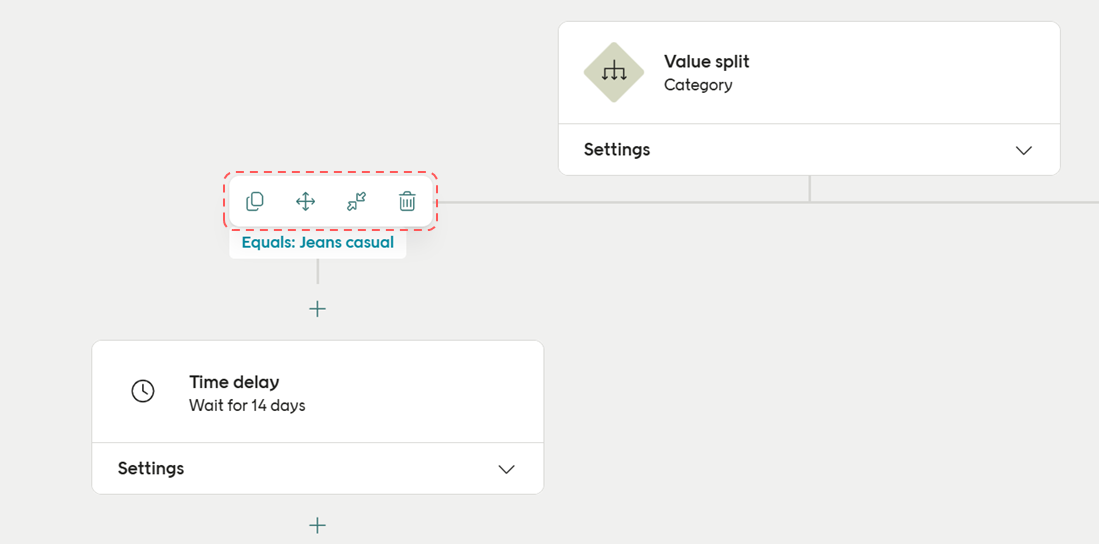Image resolution: width=1099 pixels, height=544 pixels.
Task: Click the duplicate branch icon
Action: click(255, 202)
